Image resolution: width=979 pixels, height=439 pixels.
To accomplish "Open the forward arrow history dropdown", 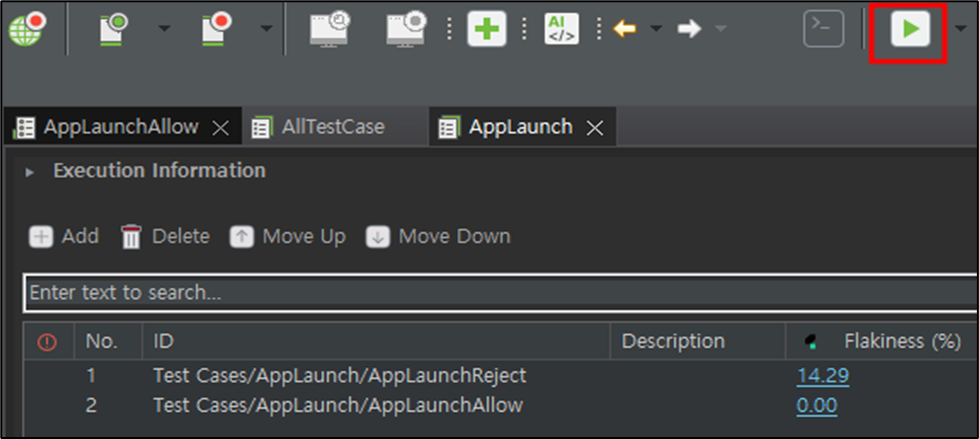I will [x=721, y=29].
